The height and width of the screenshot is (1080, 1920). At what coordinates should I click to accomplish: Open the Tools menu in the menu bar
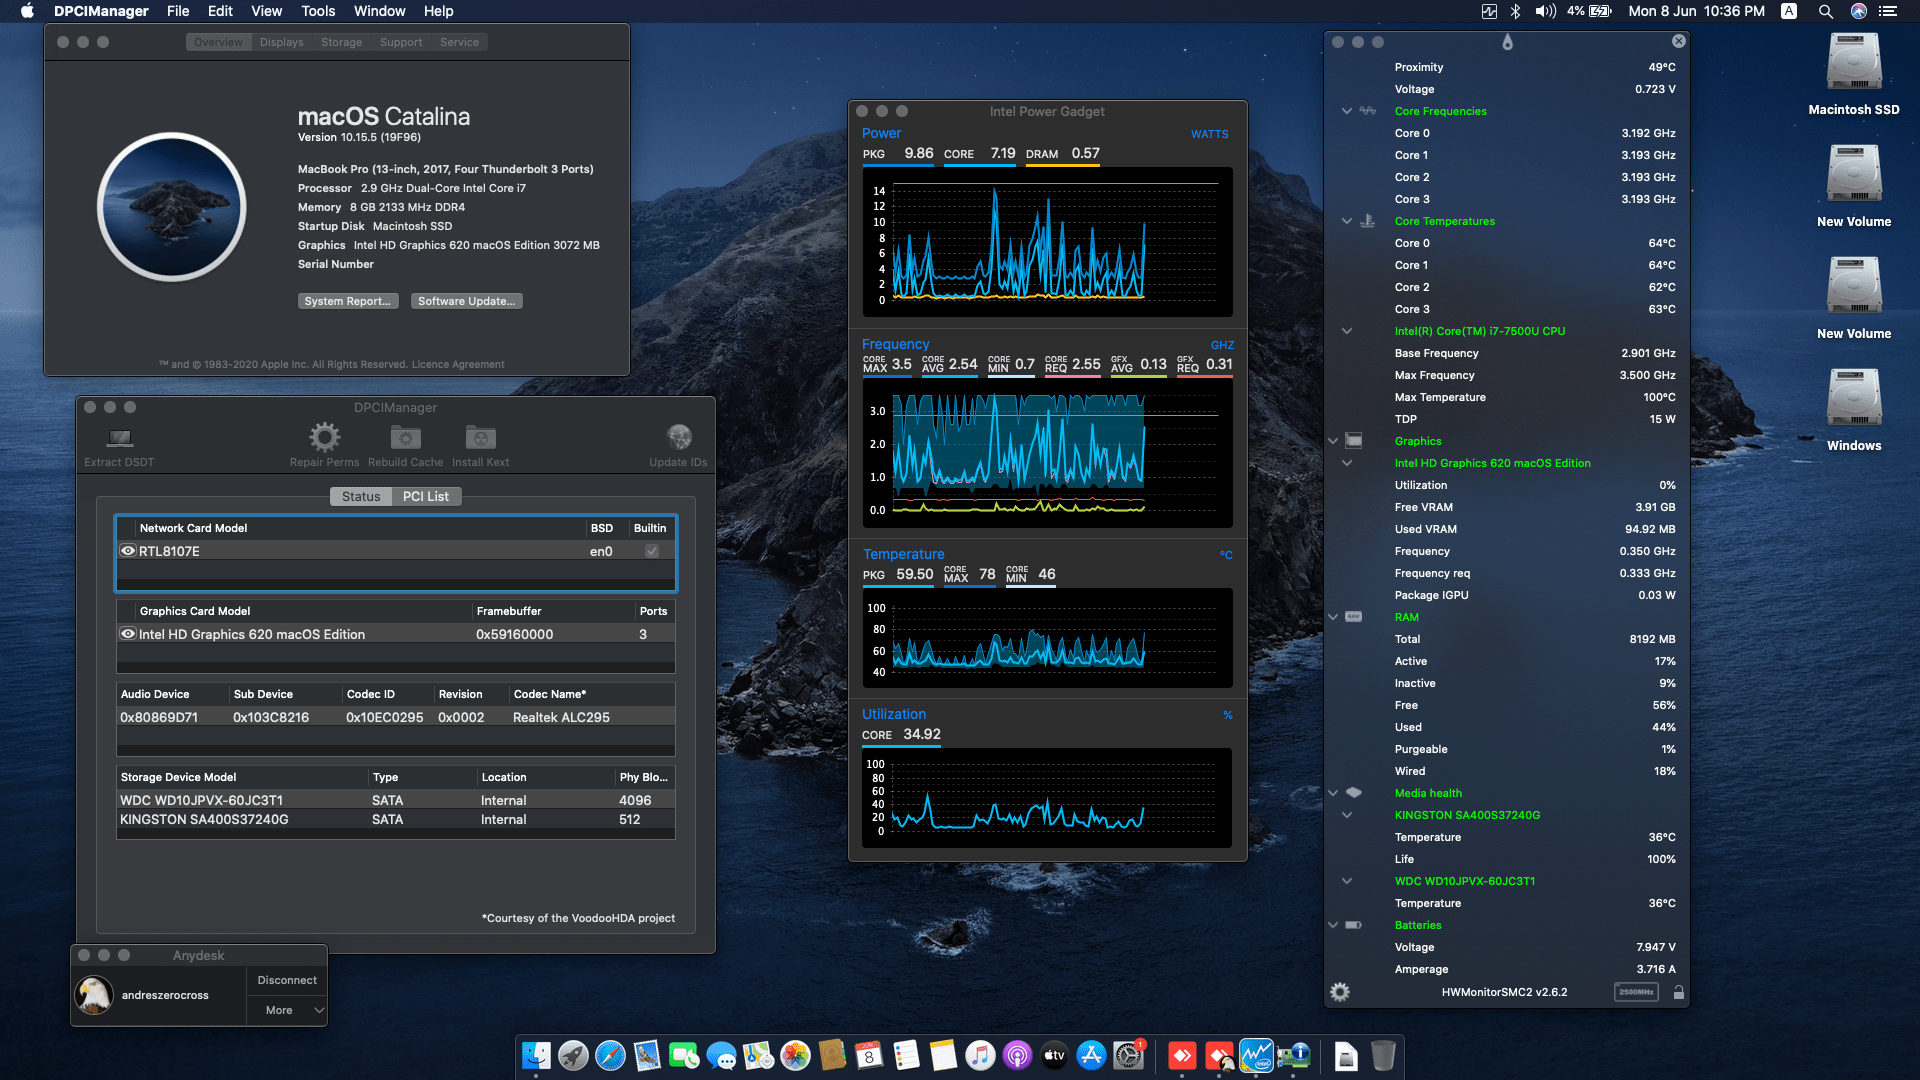tap(317, 11)
